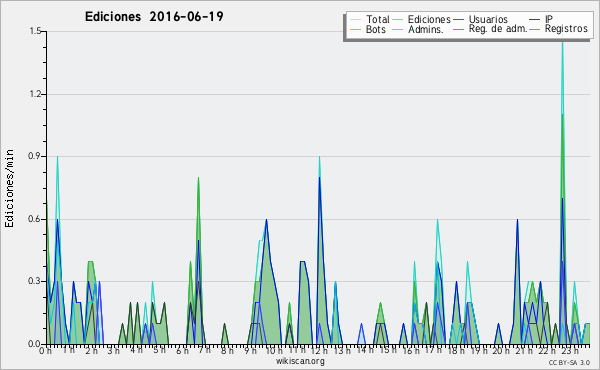Select the "Total" legend label
Viewport: 600px width, 370px height.
[x=378, y=19]
